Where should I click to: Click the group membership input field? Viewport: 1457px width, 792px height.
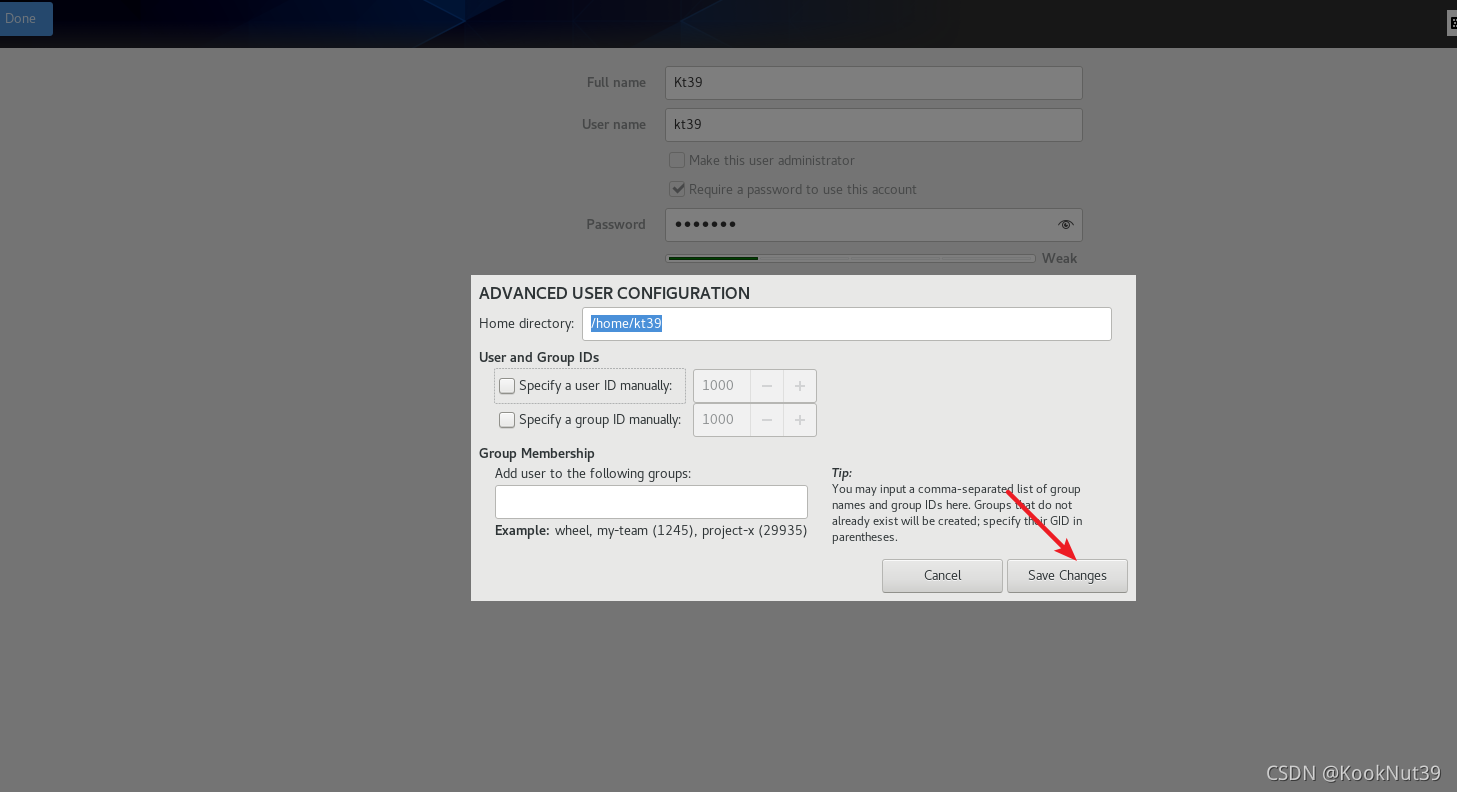[651, 502]
